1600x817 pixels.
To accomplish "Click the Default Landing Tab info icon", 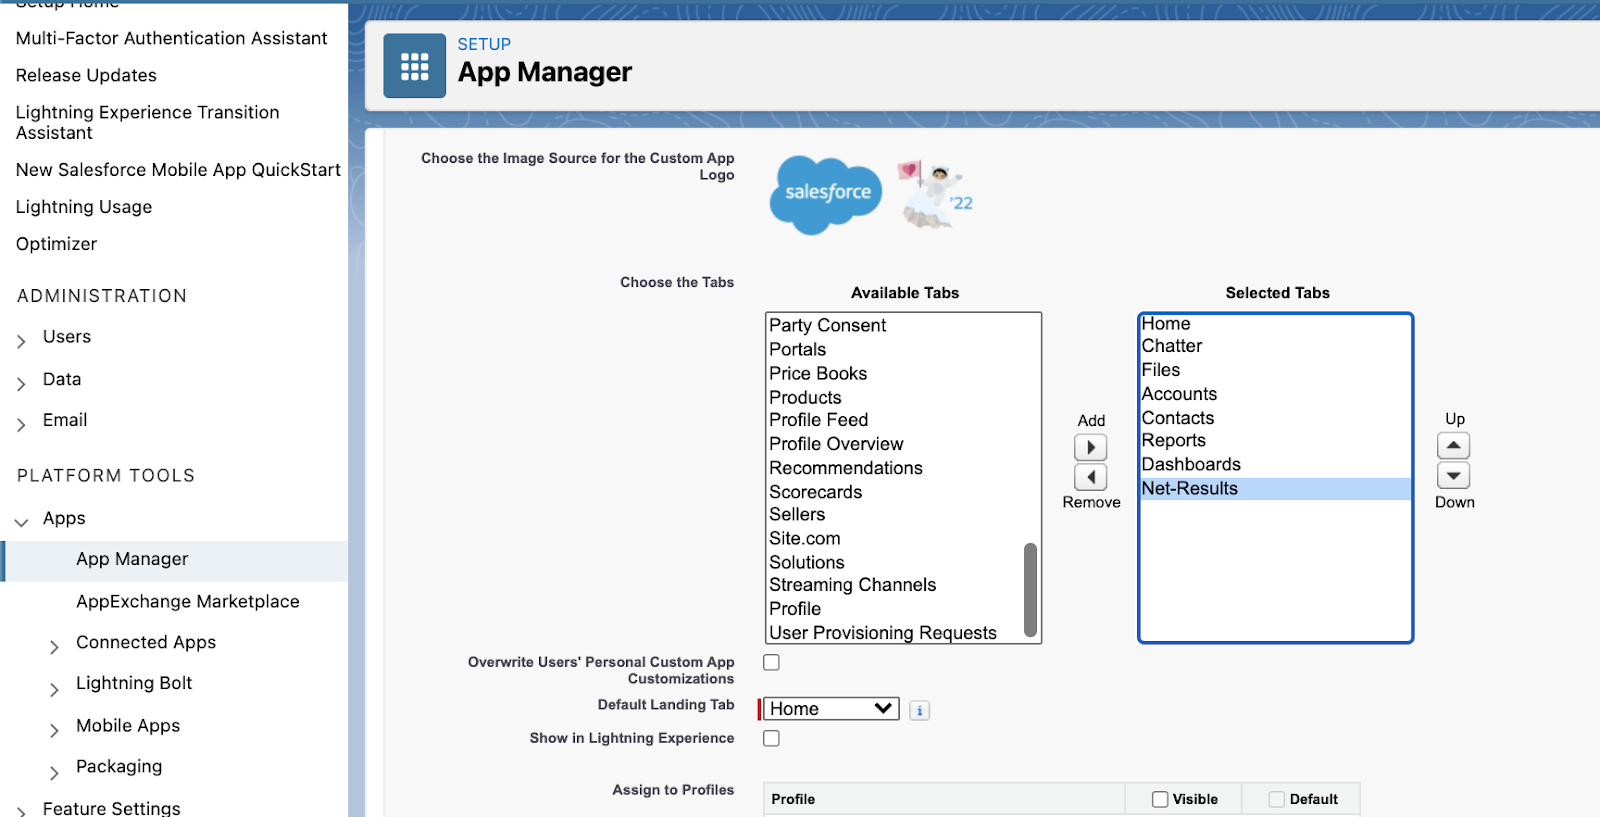I will 919,710.
